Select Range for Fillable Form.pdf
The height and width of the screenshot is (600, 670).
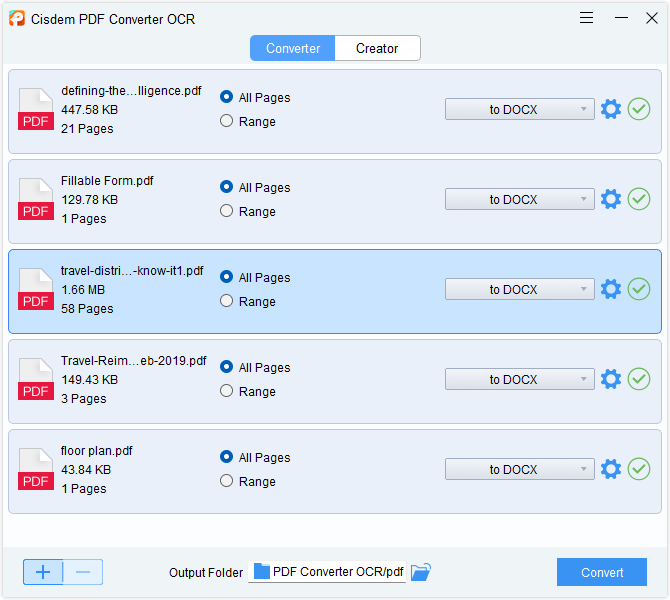(226, 211)
